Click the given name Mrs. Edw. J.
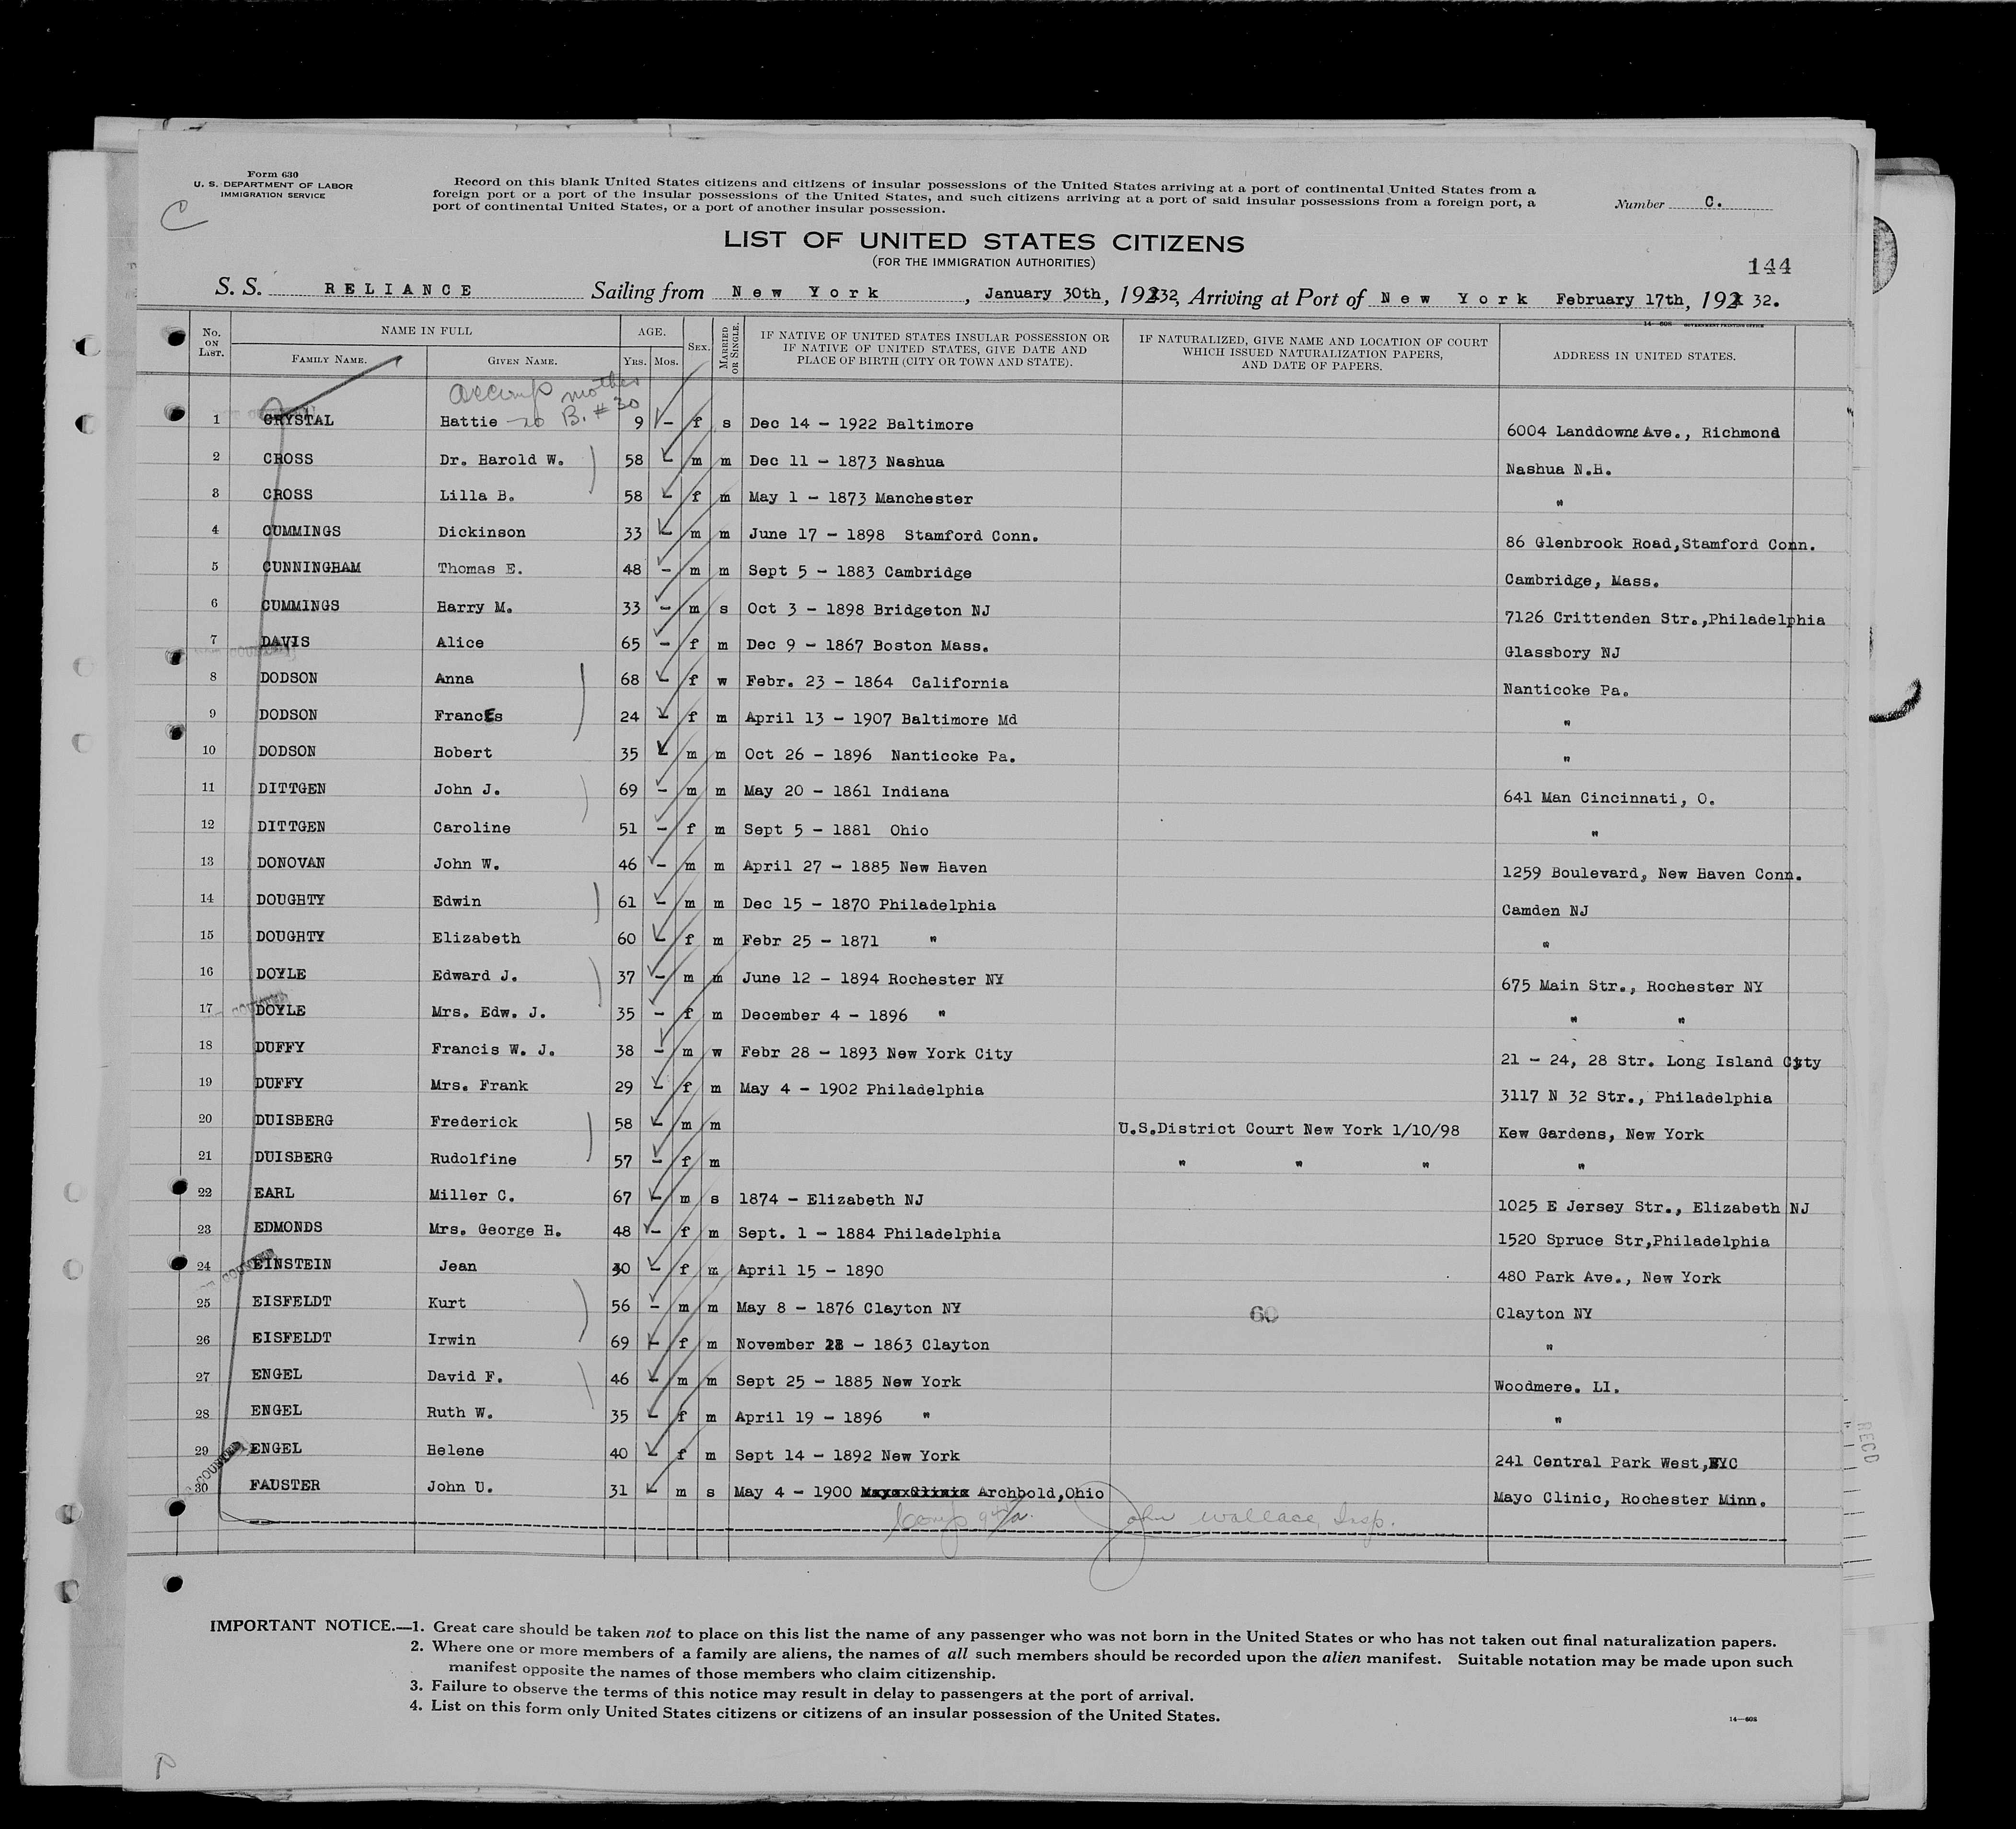The width and height of the screenshot is (2016, 1829). point(488,1012)
